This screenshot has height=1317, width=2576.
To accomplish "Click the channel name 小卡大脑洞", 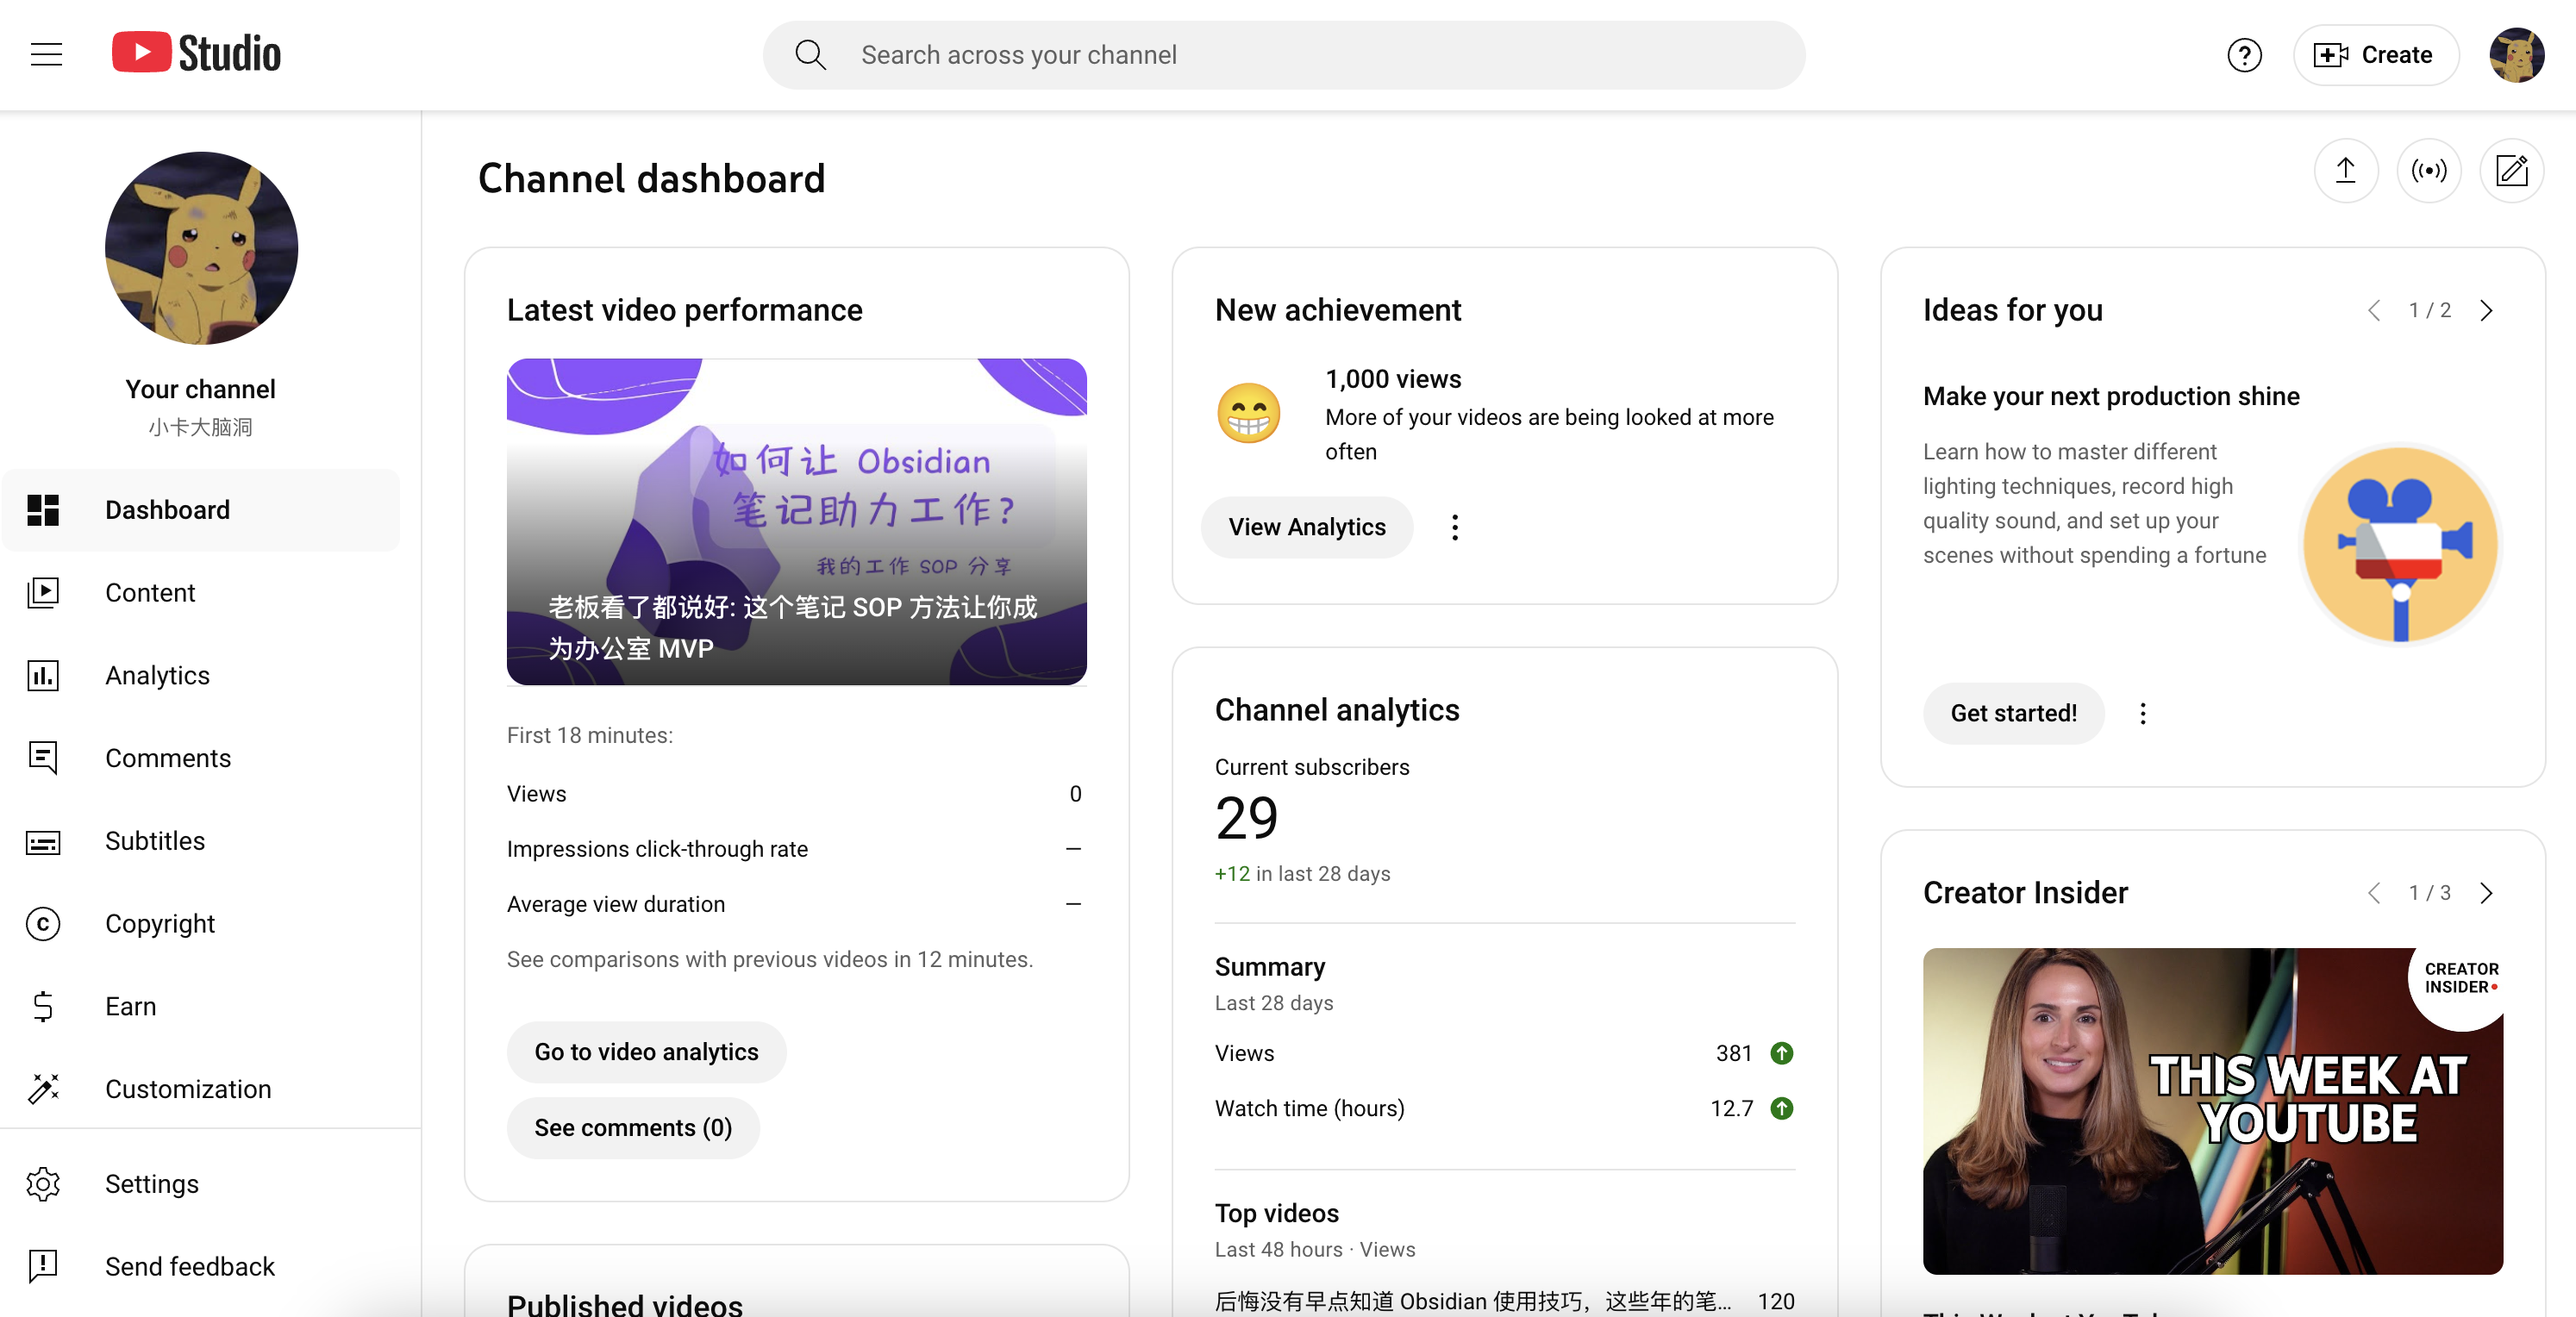I will (201, 428).
